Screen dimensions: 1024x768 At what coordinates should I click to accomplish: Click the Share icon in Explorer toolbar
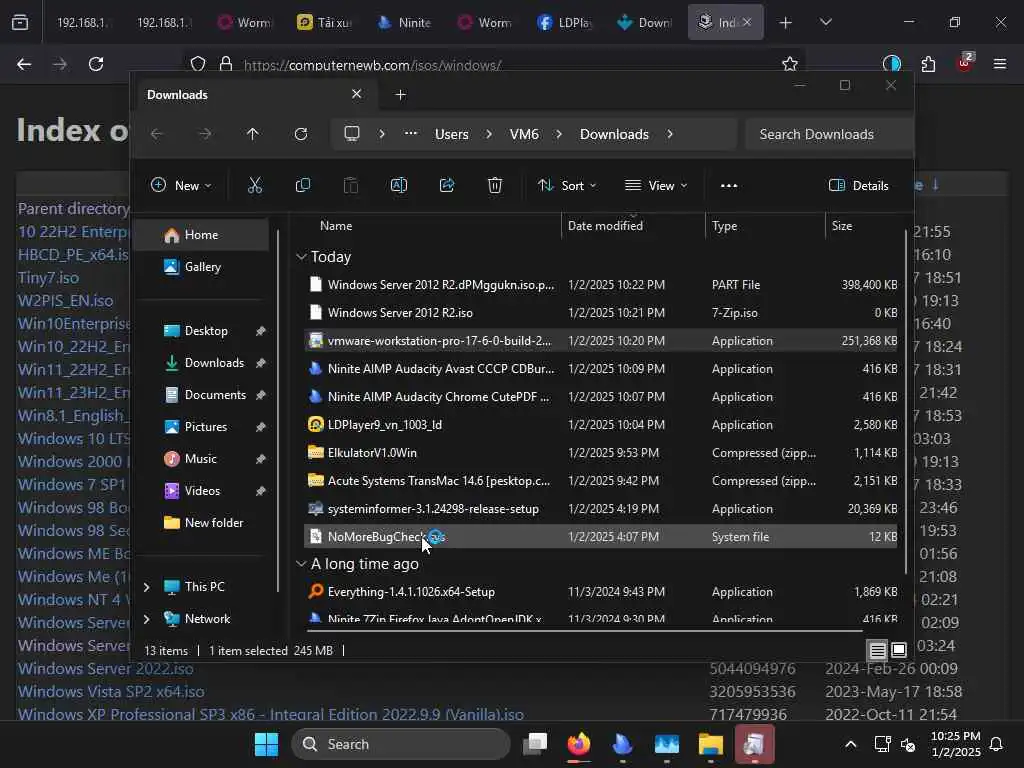(x=447, y=185)
